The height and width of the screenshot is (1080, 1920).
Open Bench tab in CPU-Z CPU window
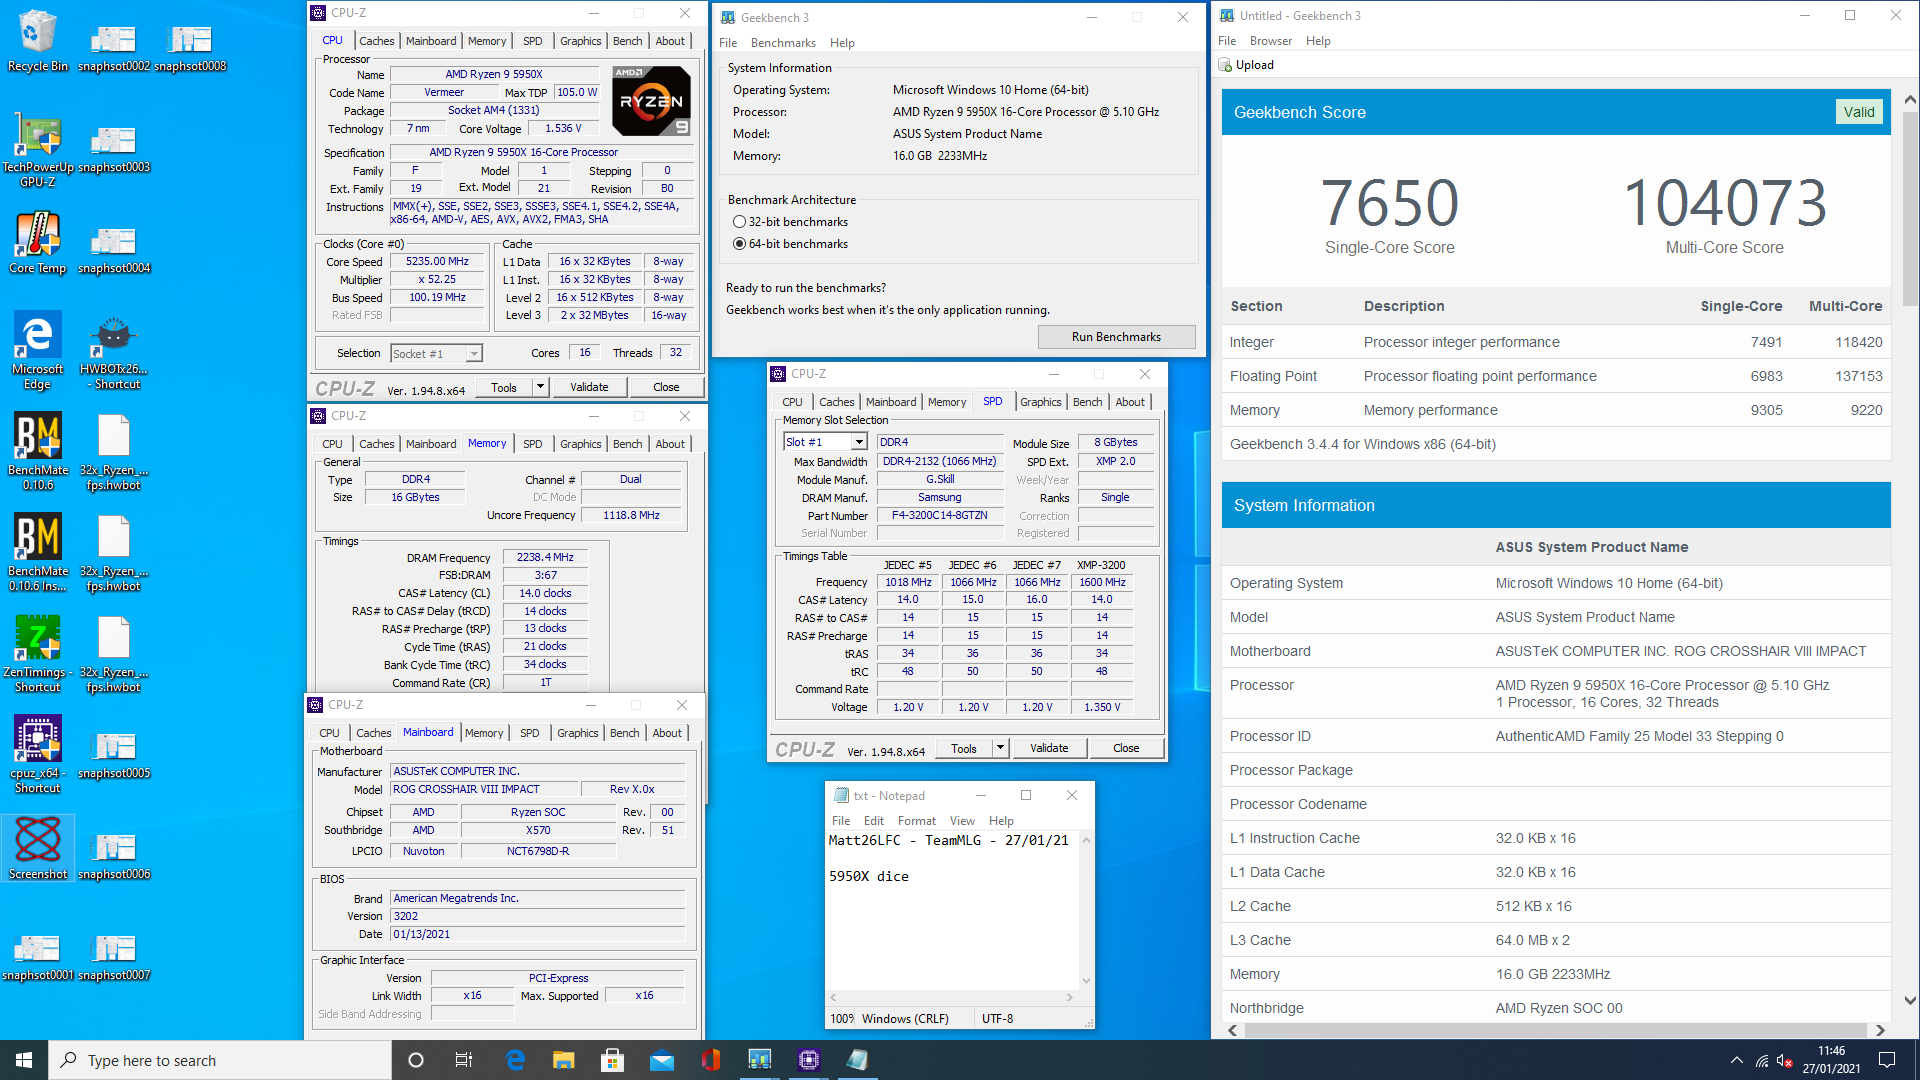pyautogui.click(x=627, y=41)
